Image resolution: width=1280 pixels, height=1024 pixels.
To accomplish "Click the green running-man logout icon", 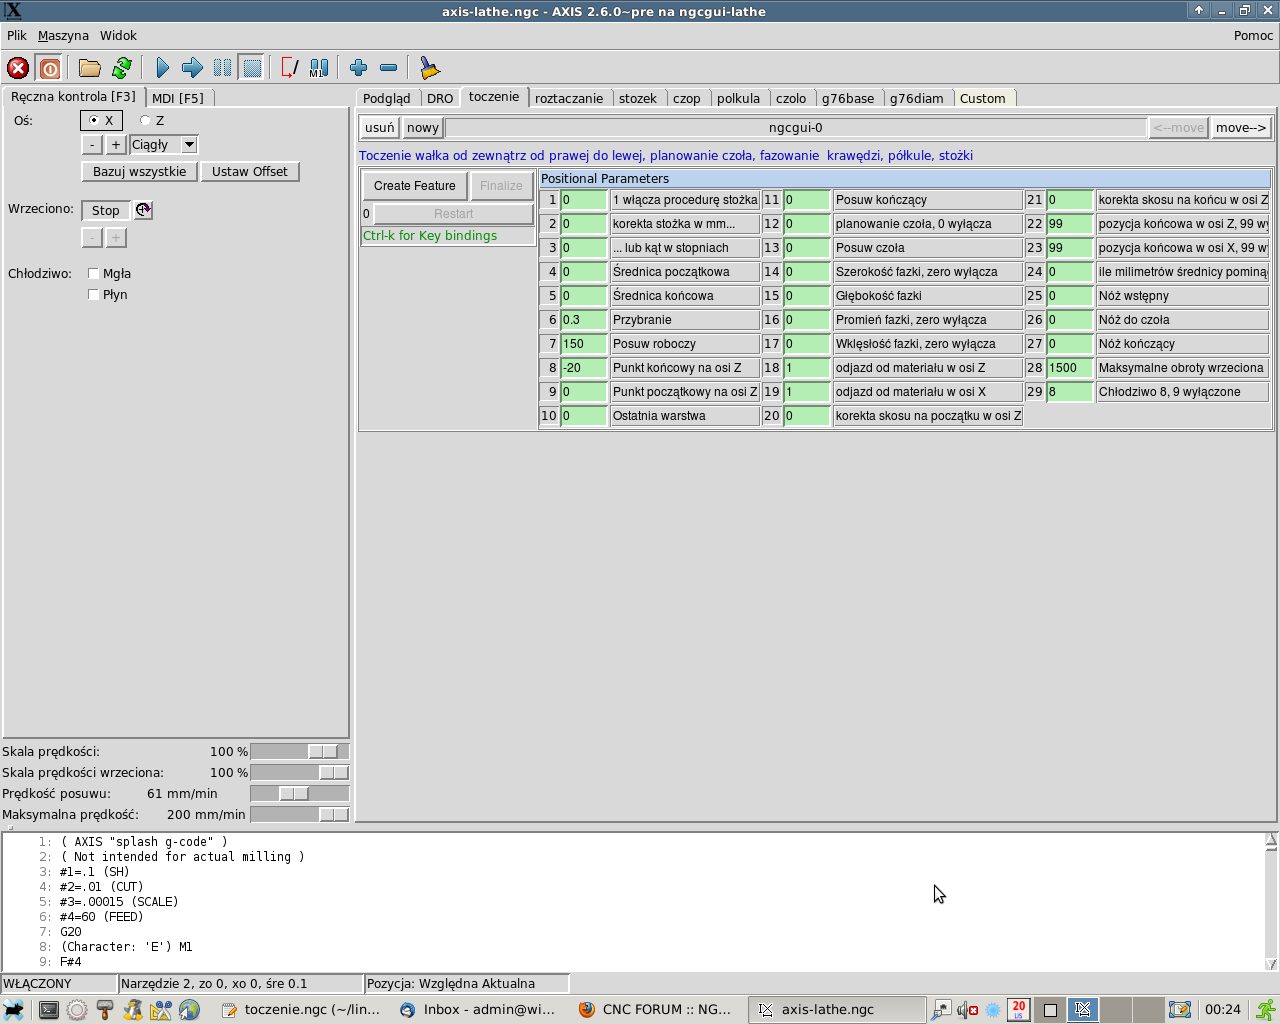I will click(x=1266, y=1010).
